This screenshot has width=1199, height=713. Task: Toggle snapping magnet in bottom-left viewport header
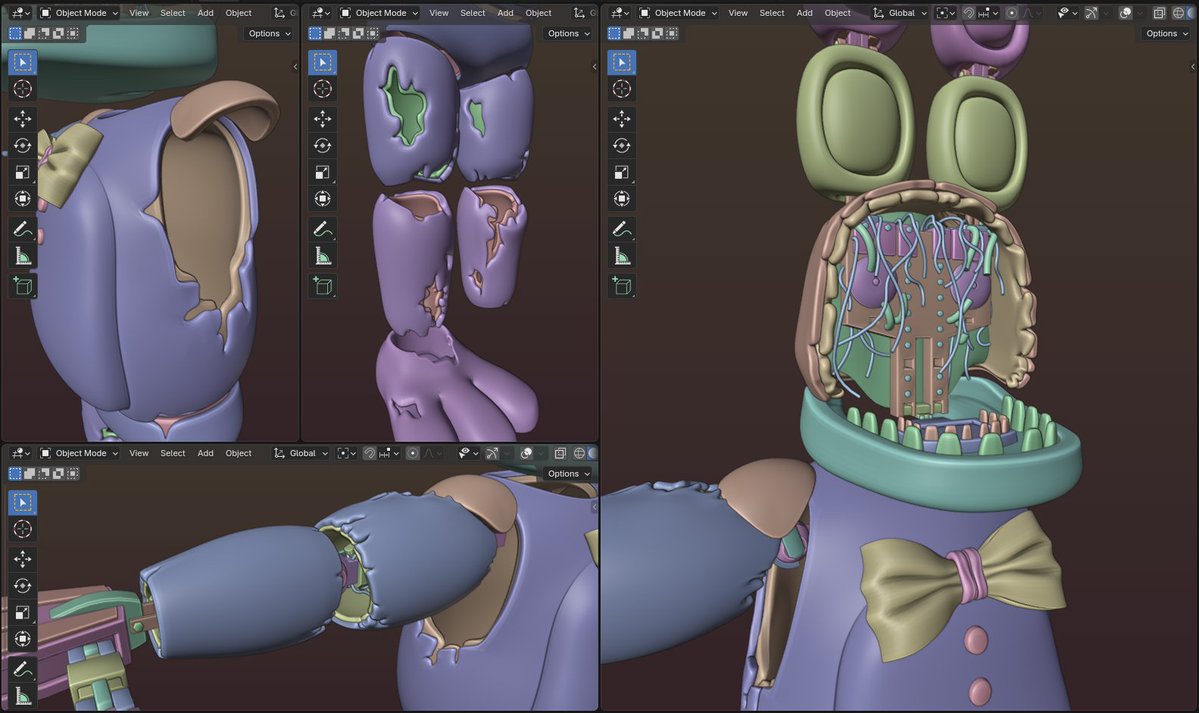(369, 453)
